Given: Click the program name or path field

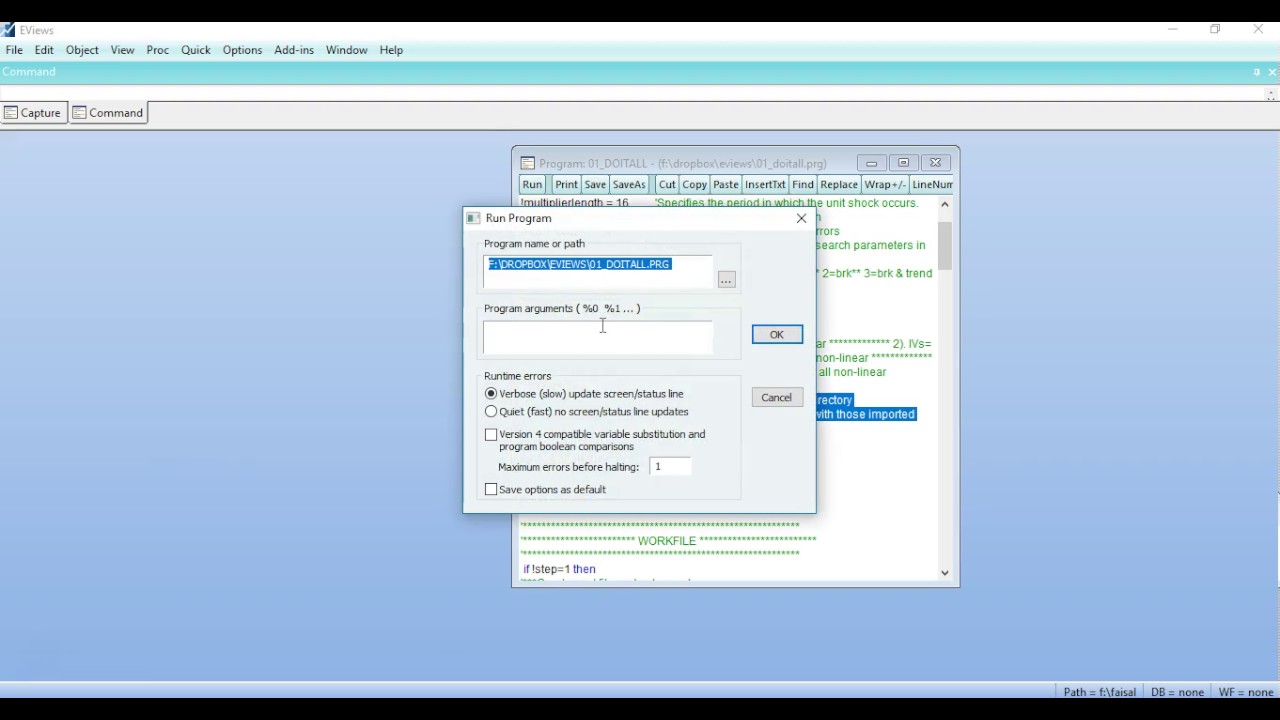Looking at the screenshot, I should click(598, 272).
